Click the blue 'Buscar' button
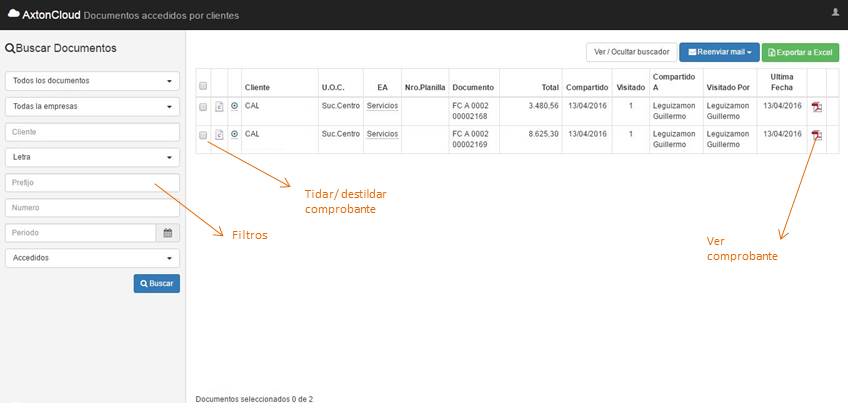This screenshot has width=848, height=412. point(156,283)
